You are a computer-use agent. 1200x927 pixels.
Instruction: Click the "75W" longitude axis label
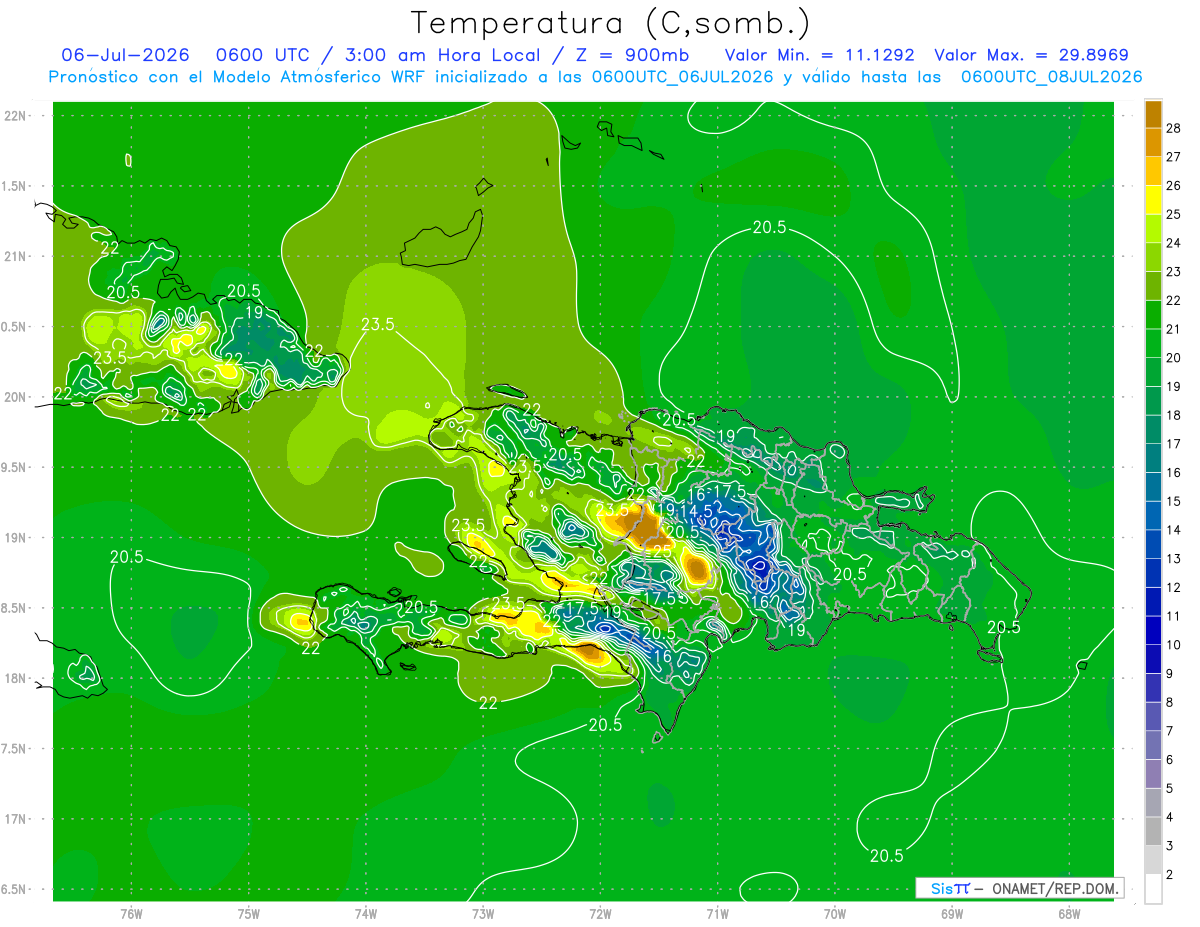pos(249,914)
